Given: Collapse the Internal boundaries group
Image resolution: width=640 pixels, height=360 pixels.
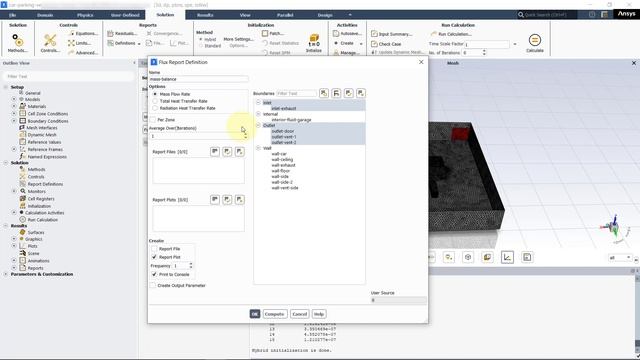Looking at the screenshot, I should tap(258, 114).
